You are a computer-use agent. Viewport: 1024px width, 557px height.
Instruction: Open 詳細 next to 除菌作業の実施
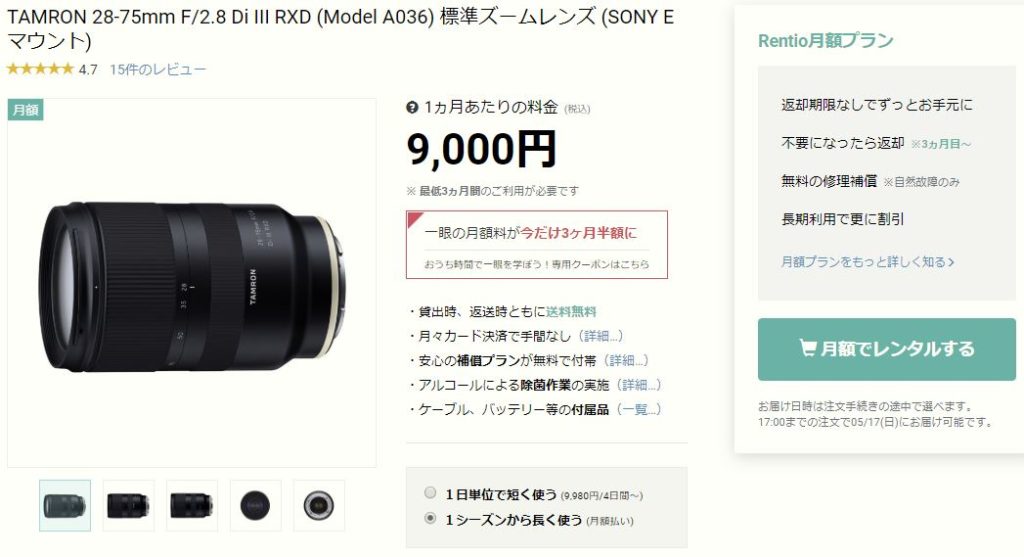(x=639, y=385)
